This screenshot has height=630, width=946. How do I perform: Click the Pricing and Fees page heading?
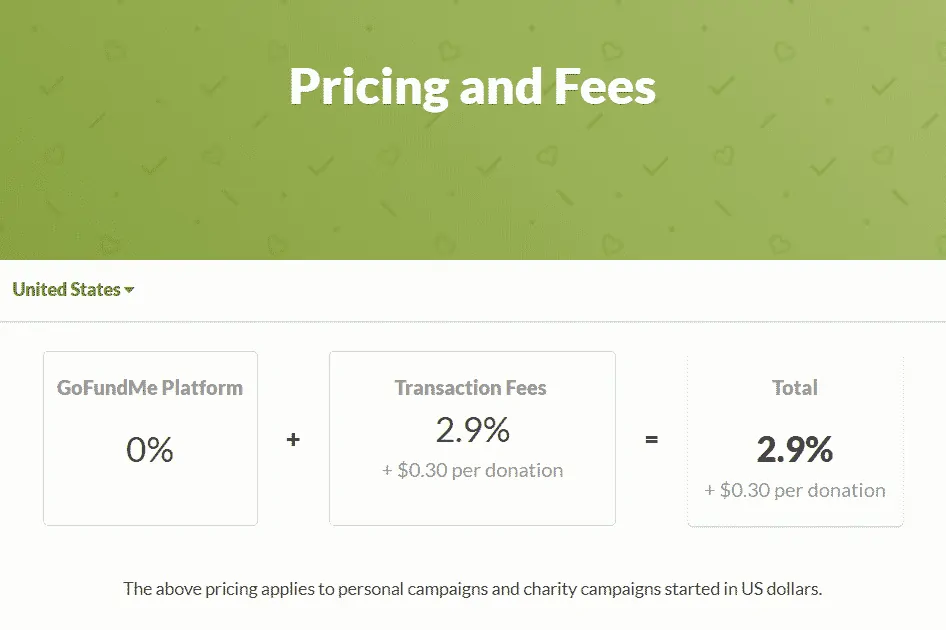tap(471, 86)
